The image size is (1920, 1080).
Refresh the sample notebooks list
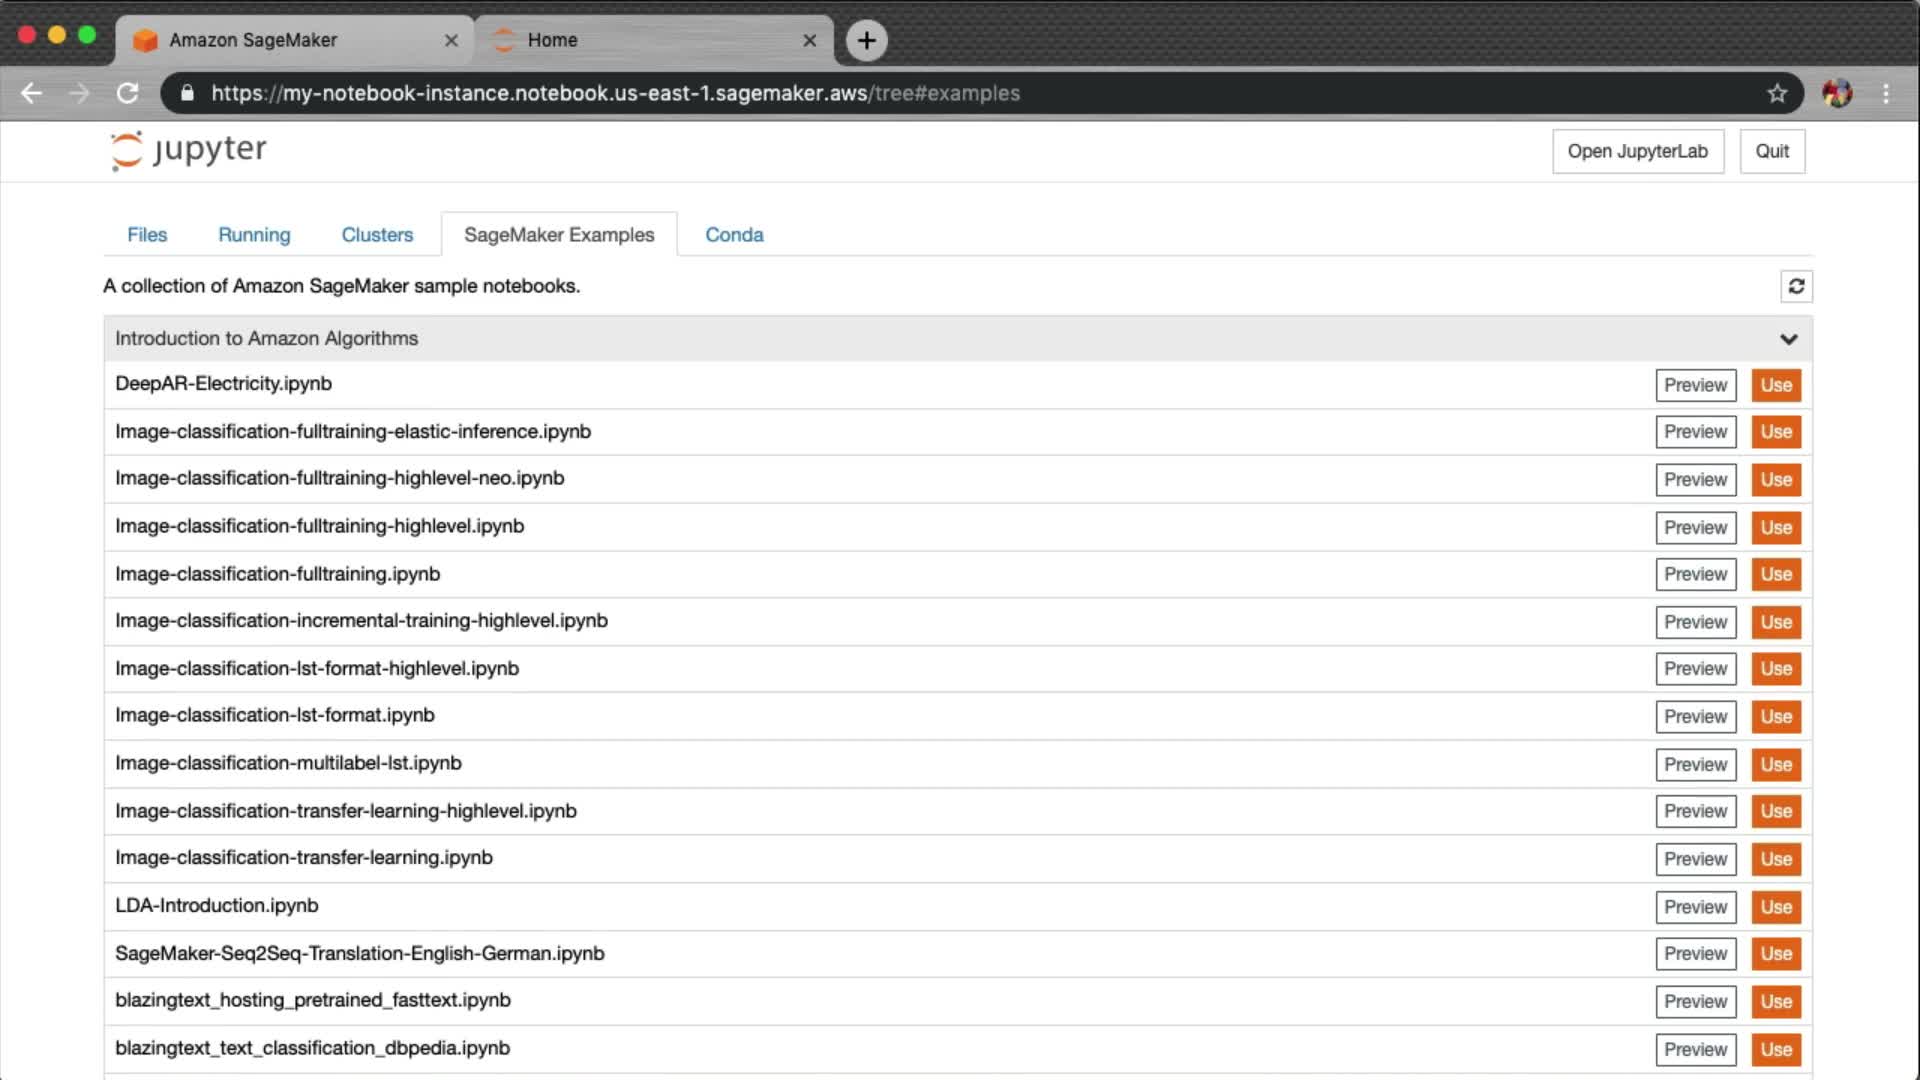click(x=1796, y=287)
